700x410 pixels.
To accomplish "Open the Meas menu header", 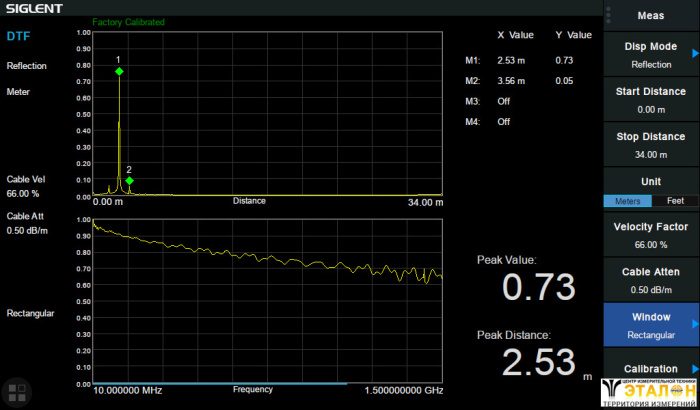I will tap(651, 15).
